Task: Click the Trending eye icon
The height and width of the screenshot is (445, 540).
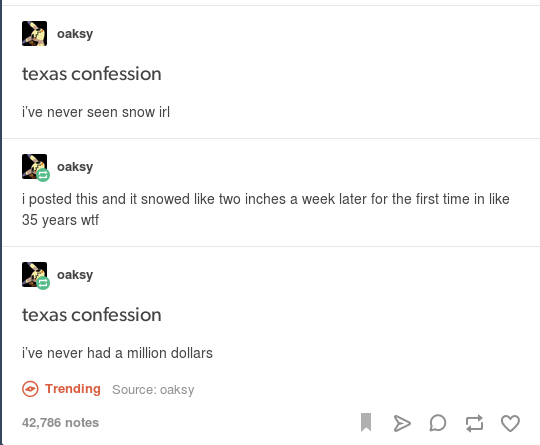Action: (30, 389)
